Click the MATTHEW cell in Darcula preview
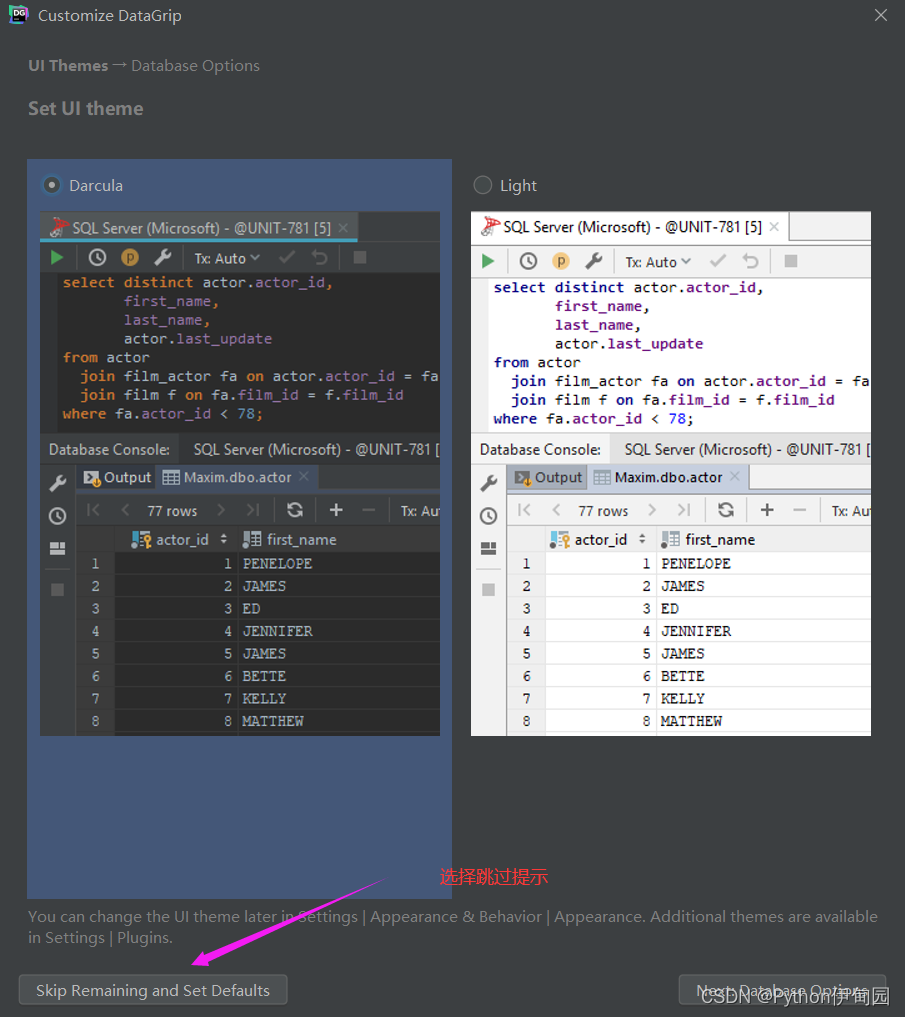Image resolution: width=905 pixels, height=1017 pixels. (273, 721)
